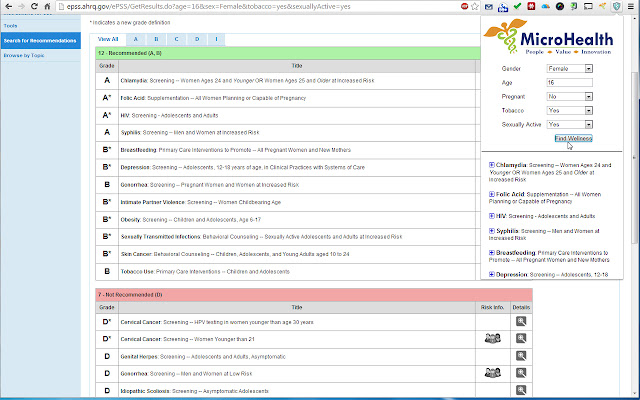
Task: Open details for Genital Herpes screening row
Action: click(x=521, y=355)
